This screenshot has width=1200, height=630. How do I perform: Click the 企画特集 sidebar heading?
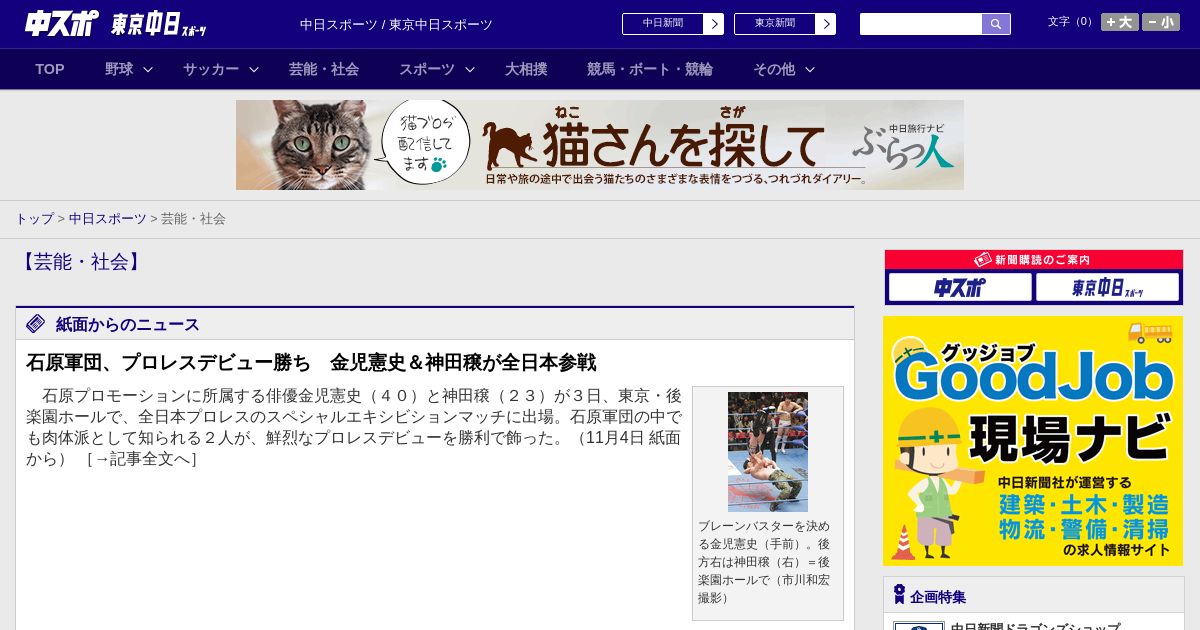point(938,597)
